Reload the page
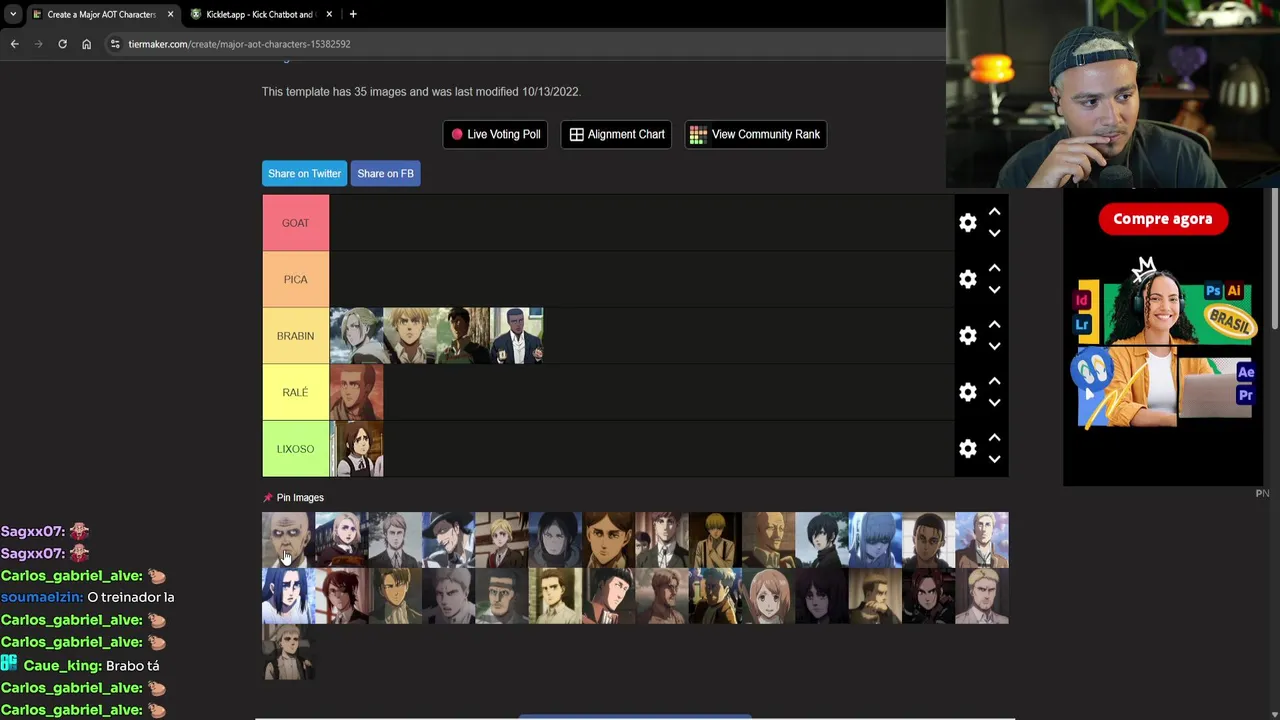The image size is (1280, 720). coord(62,44)
